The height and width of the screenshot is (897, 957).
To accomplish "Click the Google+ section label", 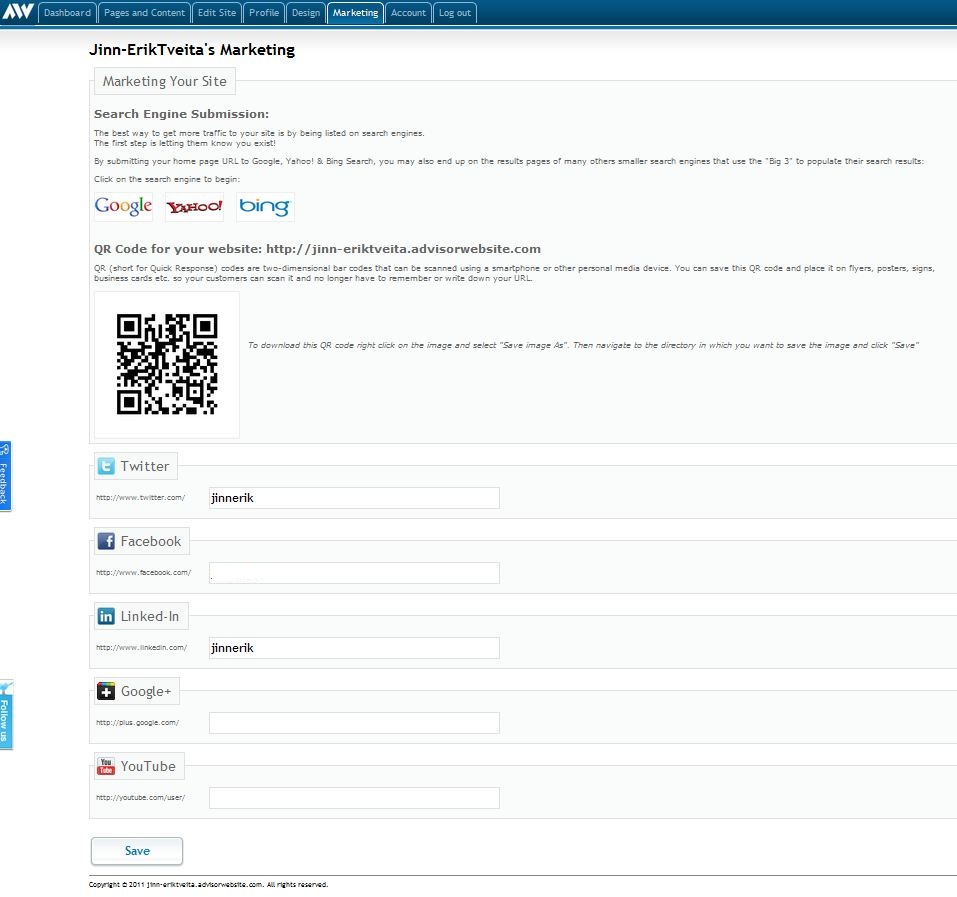I will pyautogui.click(x=146, y=691).
